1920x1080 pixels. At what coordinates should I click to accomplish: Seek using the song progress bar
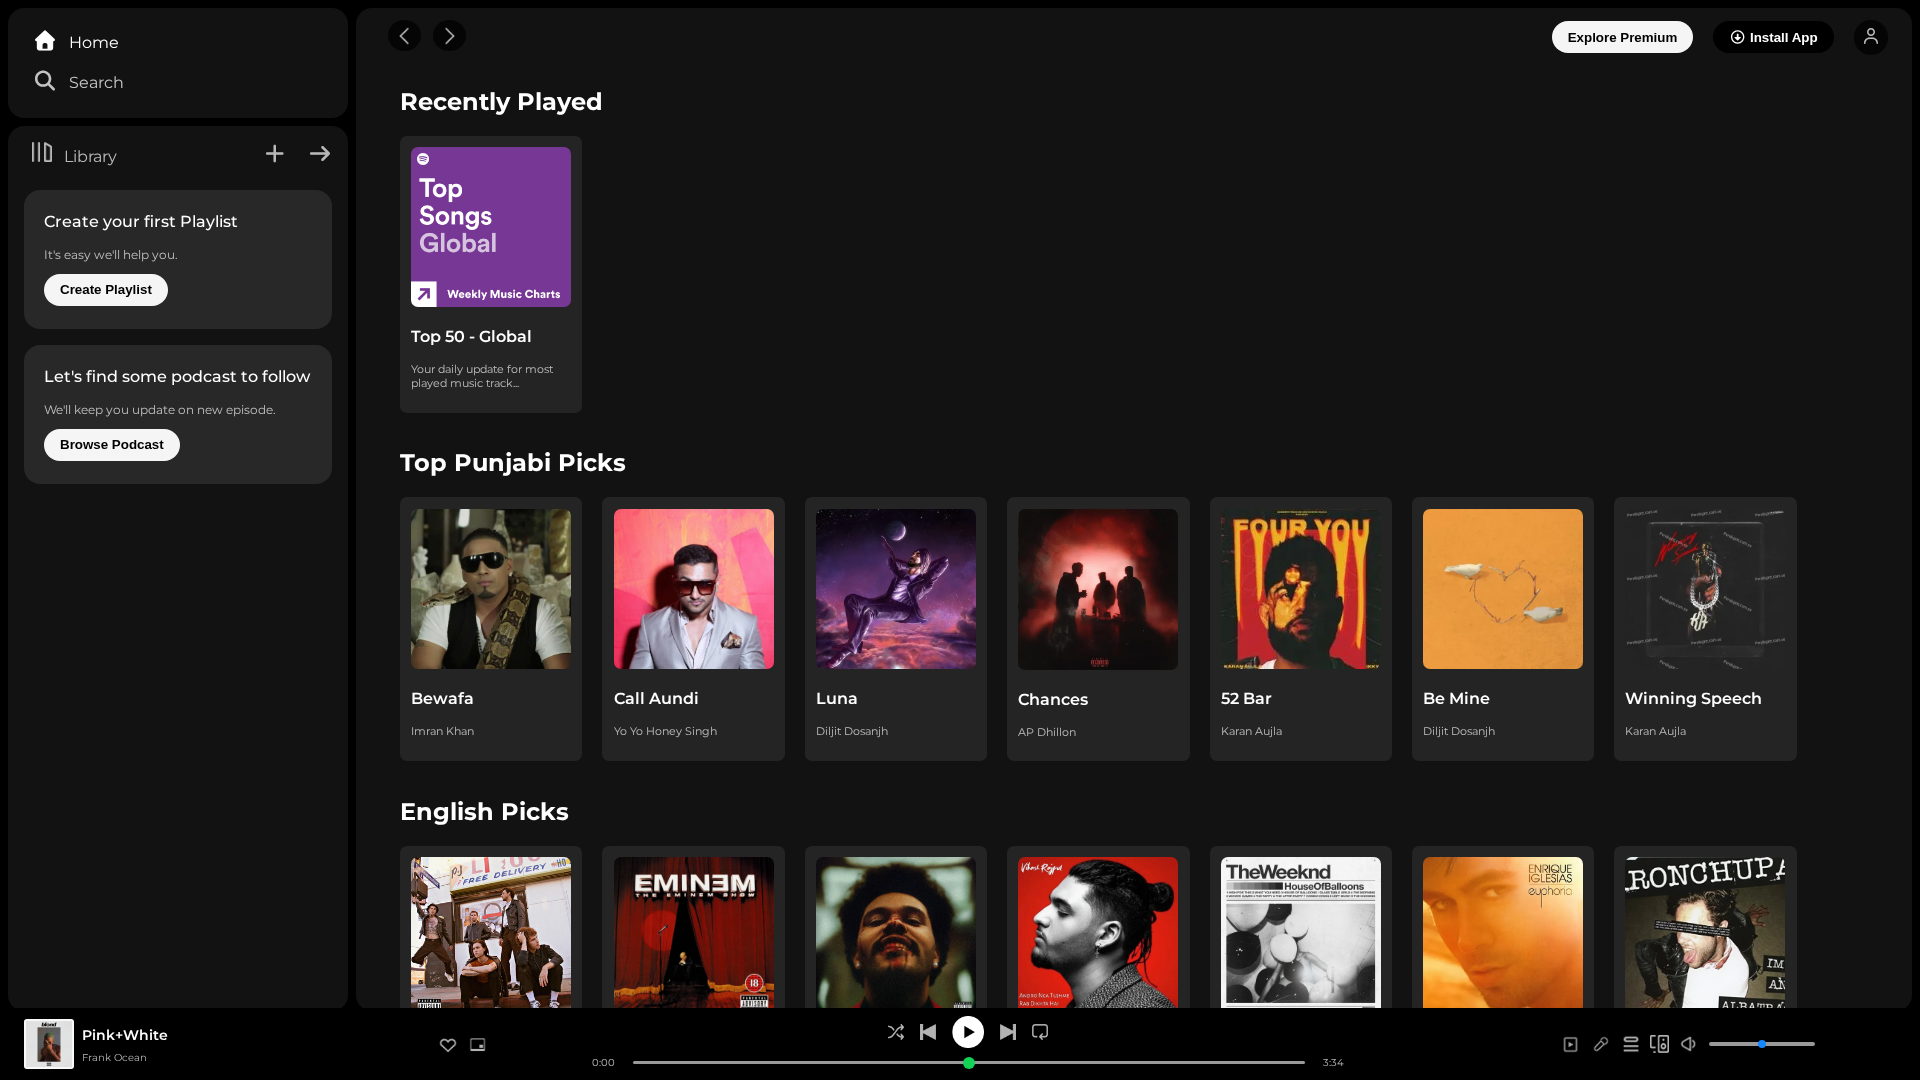[x=969, y=1063]
